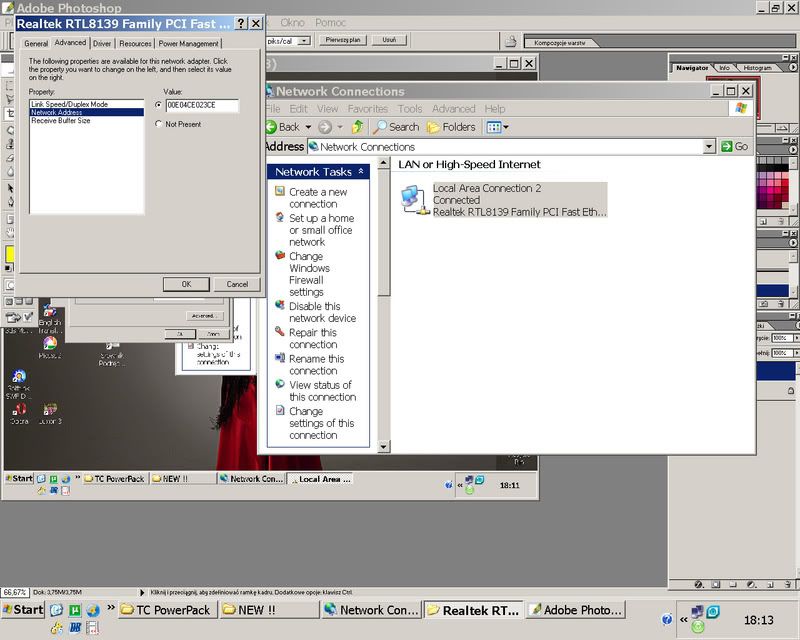The image size is (800, 640).
Task: Click the Create a new connection icon
Action: pyautogui.click(x=280, y=191)
